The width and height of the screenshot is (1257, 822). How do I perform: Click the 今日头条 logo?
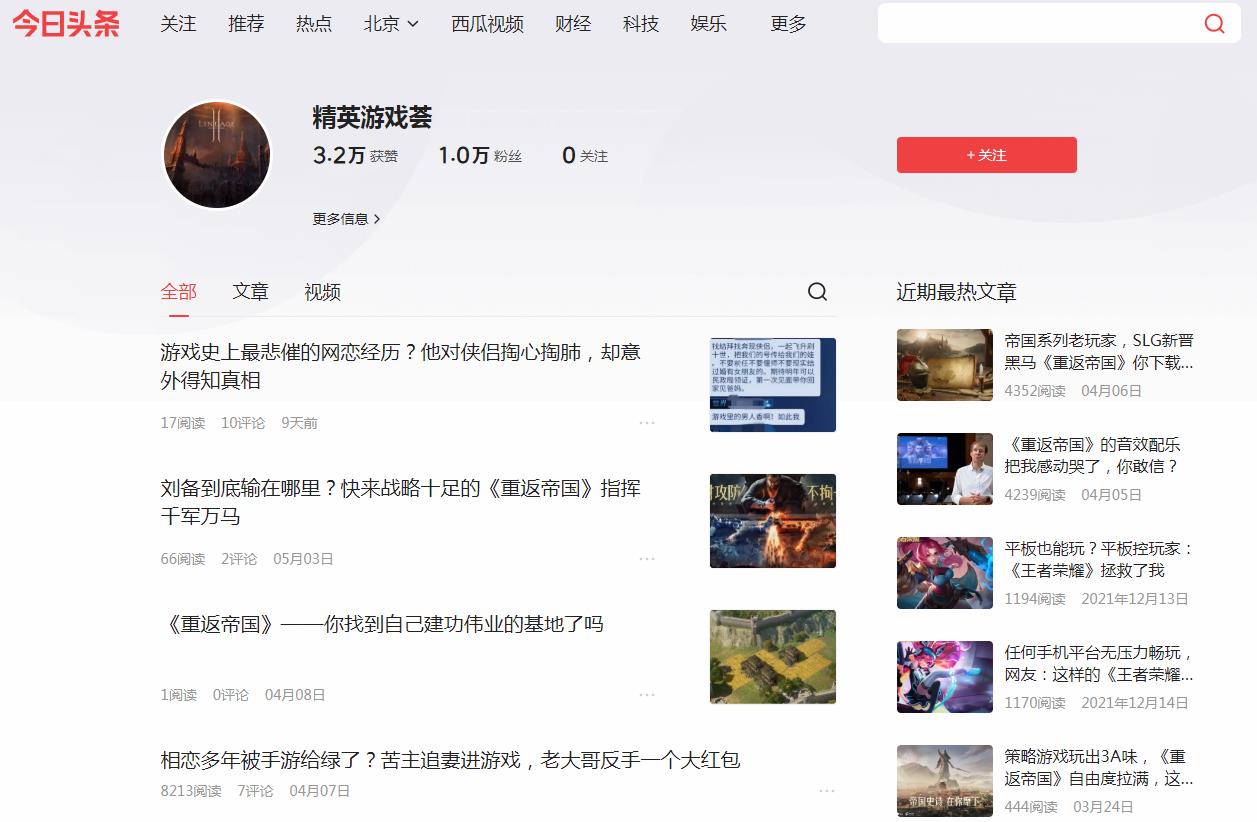click(x=66, y=24)
